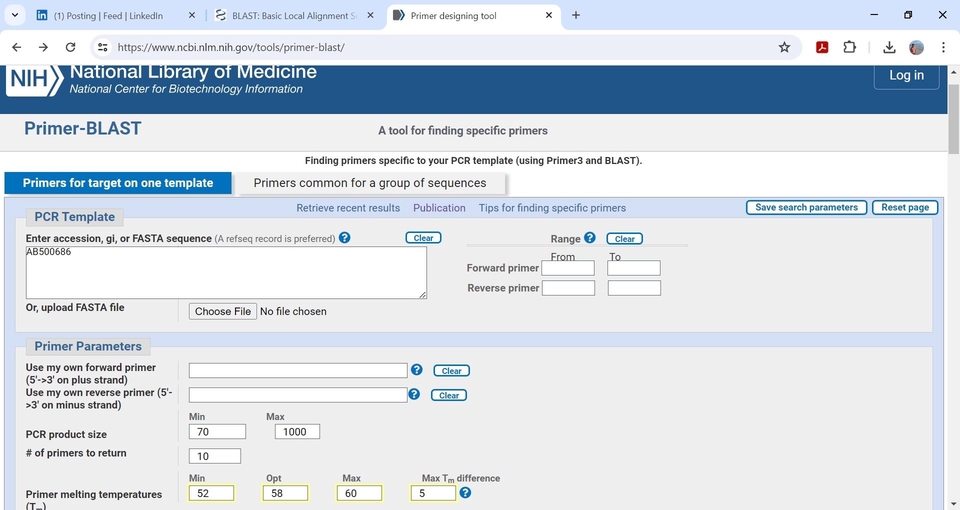Click the Adobe Acrobat extension icon
This screenshot has width=960, height=510.
tap(822, 47)
